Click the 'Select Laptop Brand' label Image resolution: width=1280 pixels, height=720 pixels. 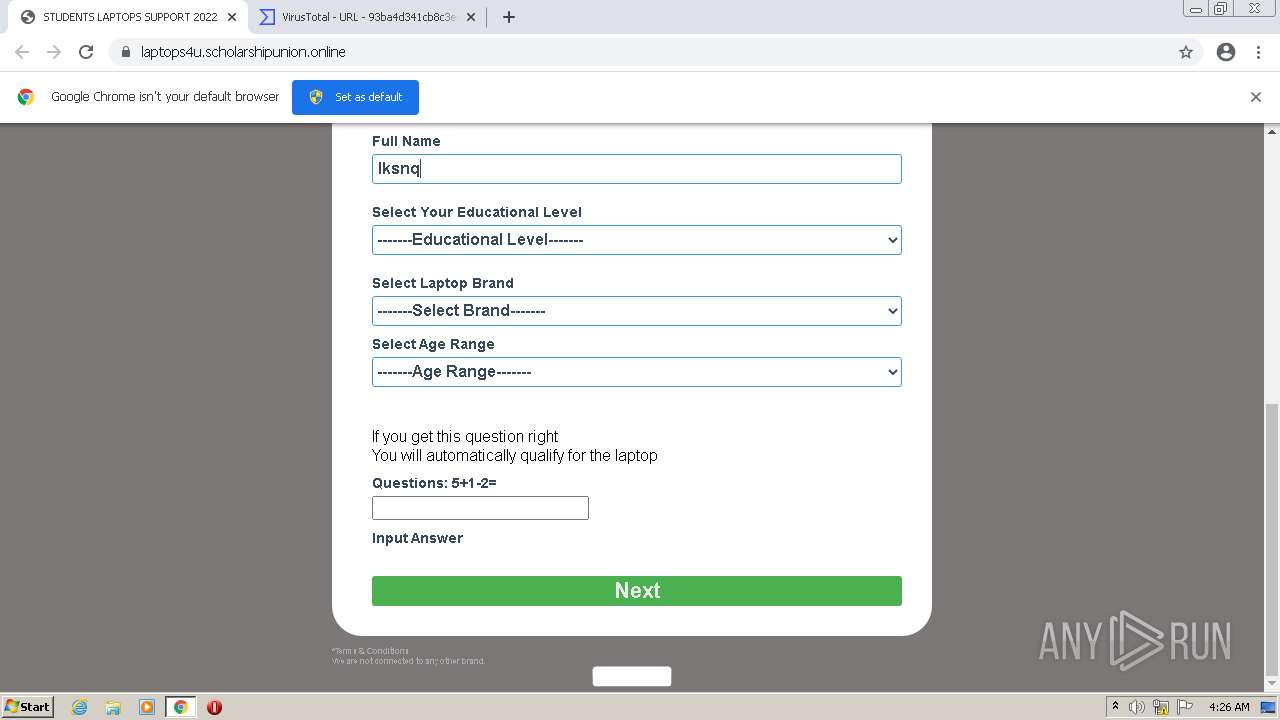443,283
